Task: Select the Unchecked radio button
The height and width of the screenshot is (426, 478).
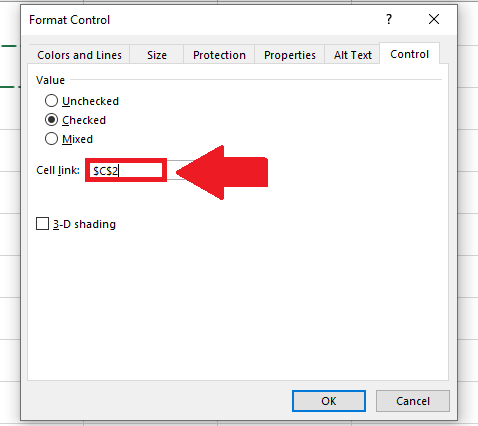Action: (x=51, y=101)
